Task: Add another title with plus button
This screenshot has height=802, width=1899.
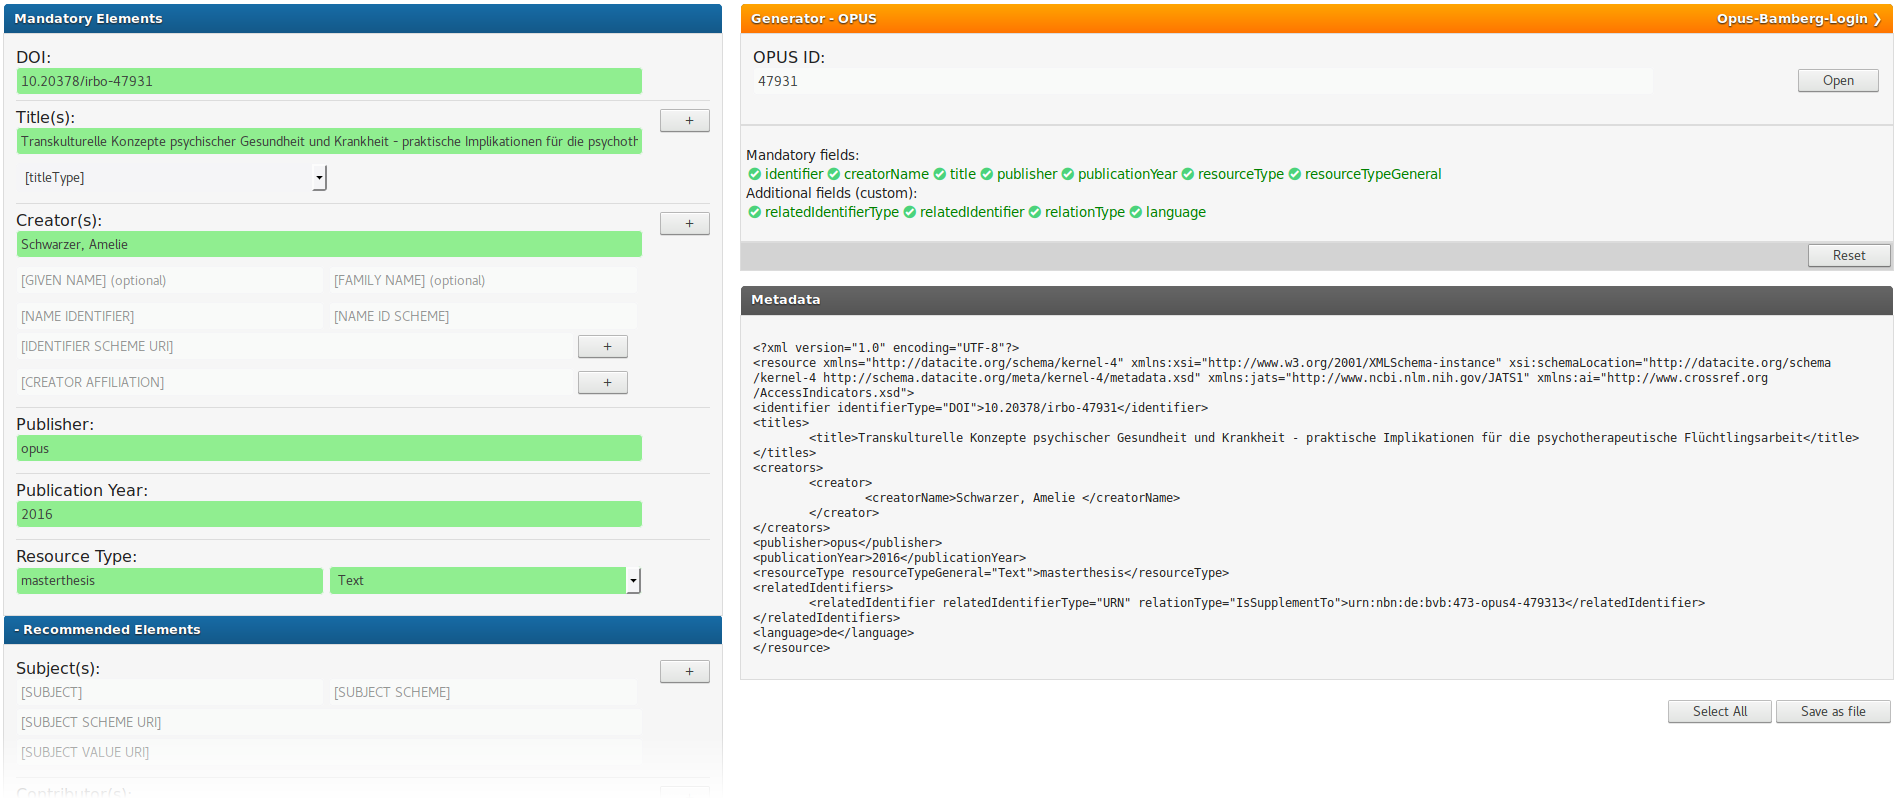Action: coord(685,121)
